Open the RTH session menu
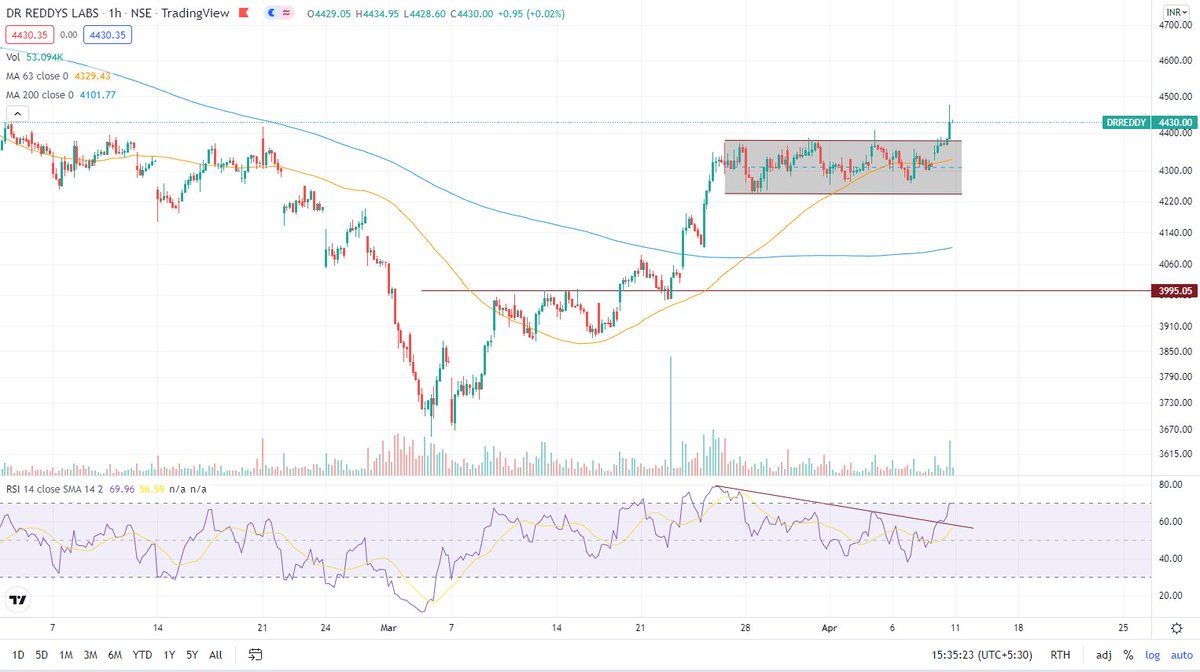Viewport: 1200px width, 672px height. 1061,655
